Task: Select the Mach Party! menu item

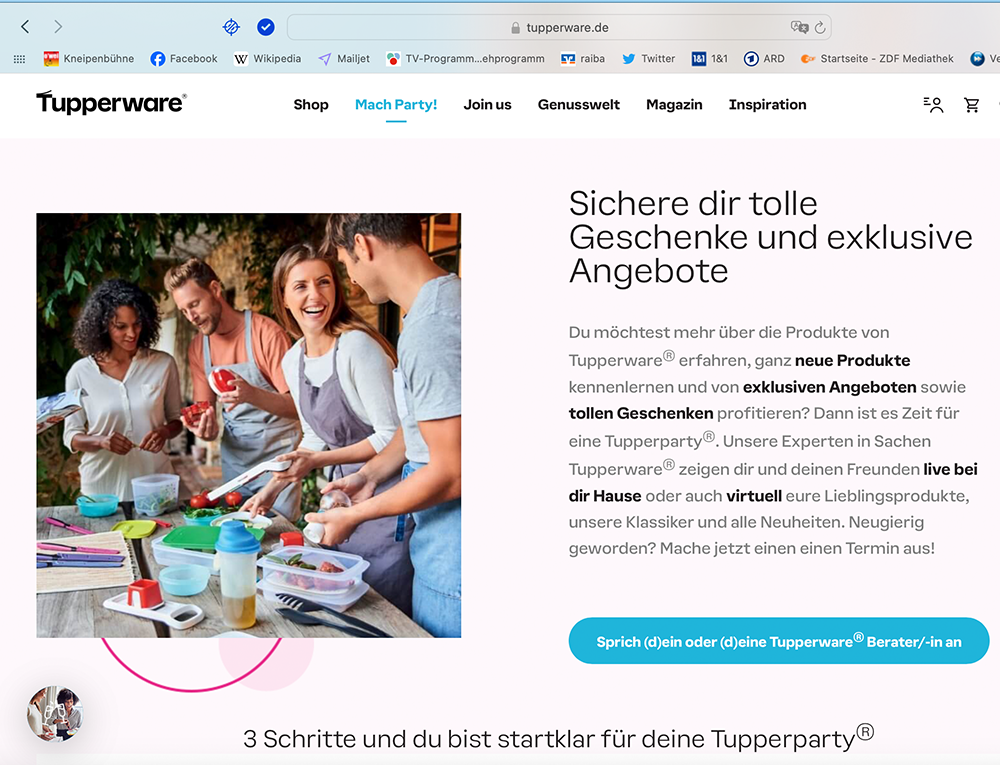Action: pyautogui.click(x=396, y=105)
